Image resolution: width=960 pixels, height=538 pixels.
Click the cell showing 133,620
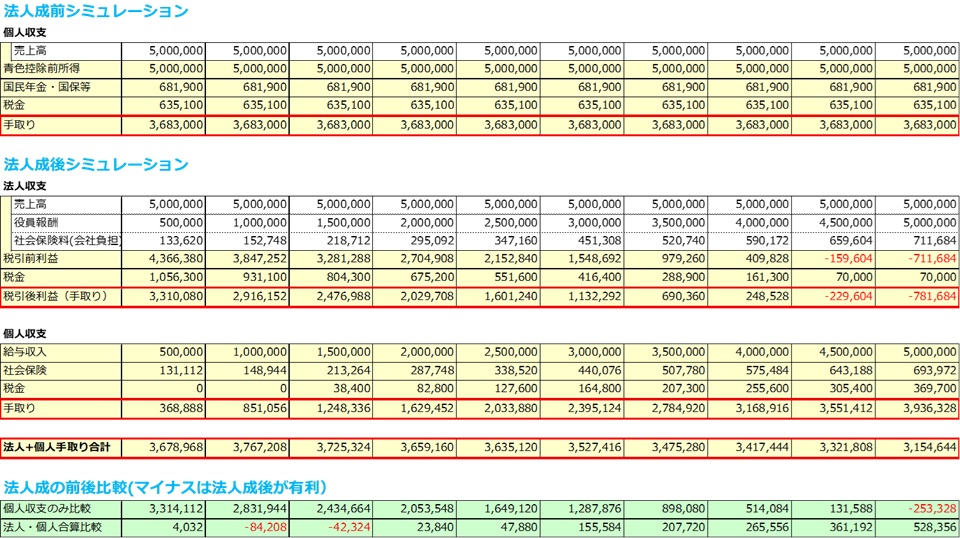(x=163, y=241)
